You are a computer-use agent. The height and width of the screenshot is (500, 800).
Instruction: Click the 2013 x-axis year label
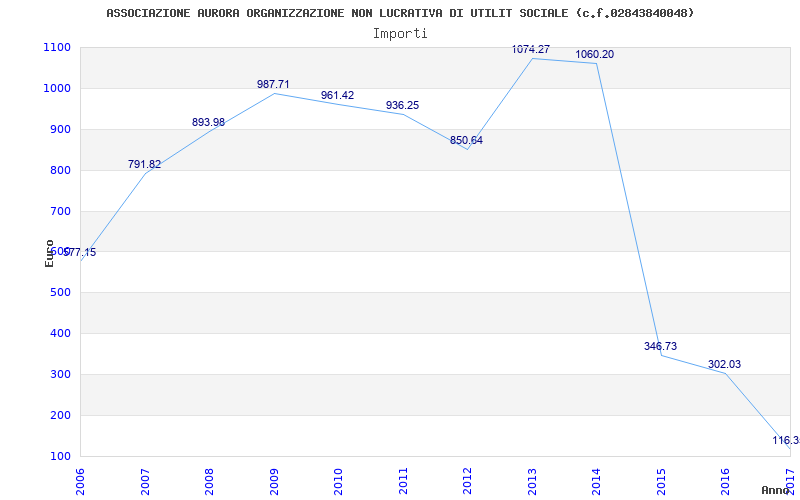(532, 481)
